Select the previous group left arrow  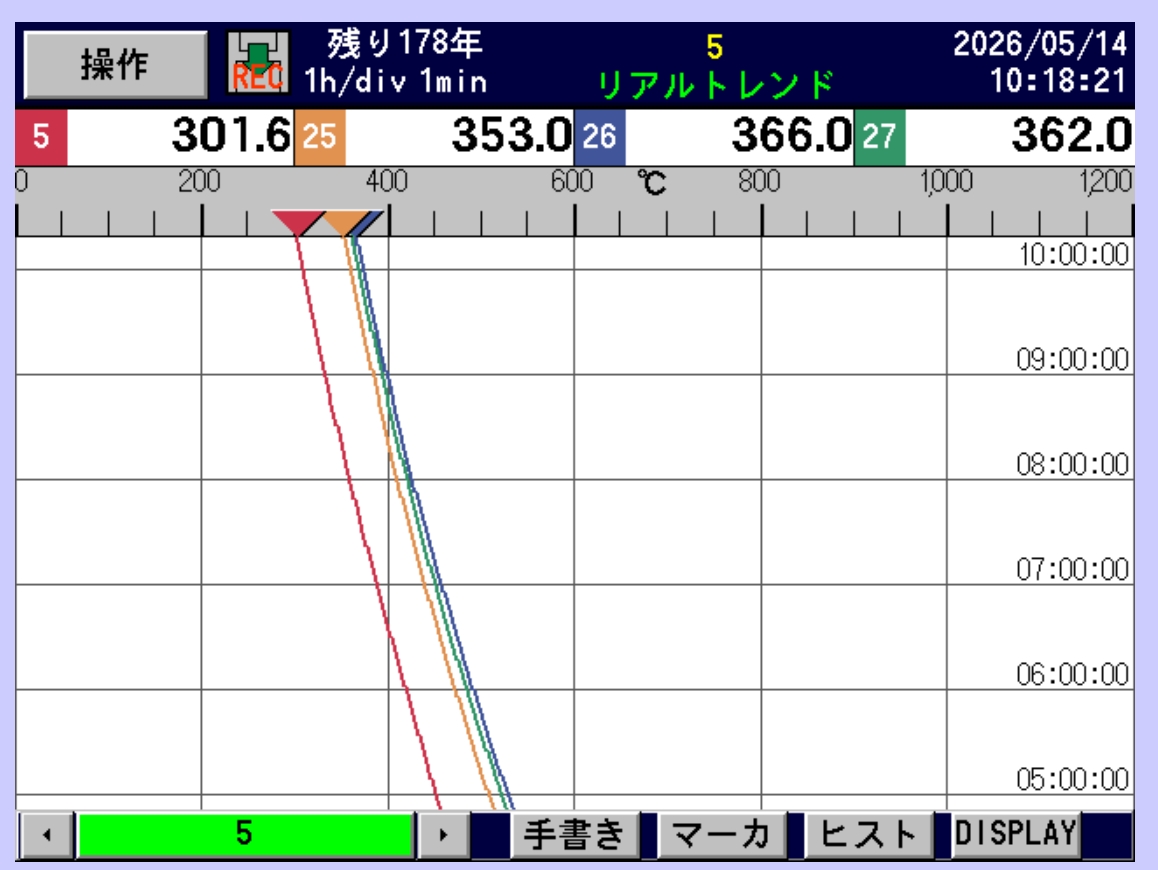pyautogui.click(x=47, y=835)
